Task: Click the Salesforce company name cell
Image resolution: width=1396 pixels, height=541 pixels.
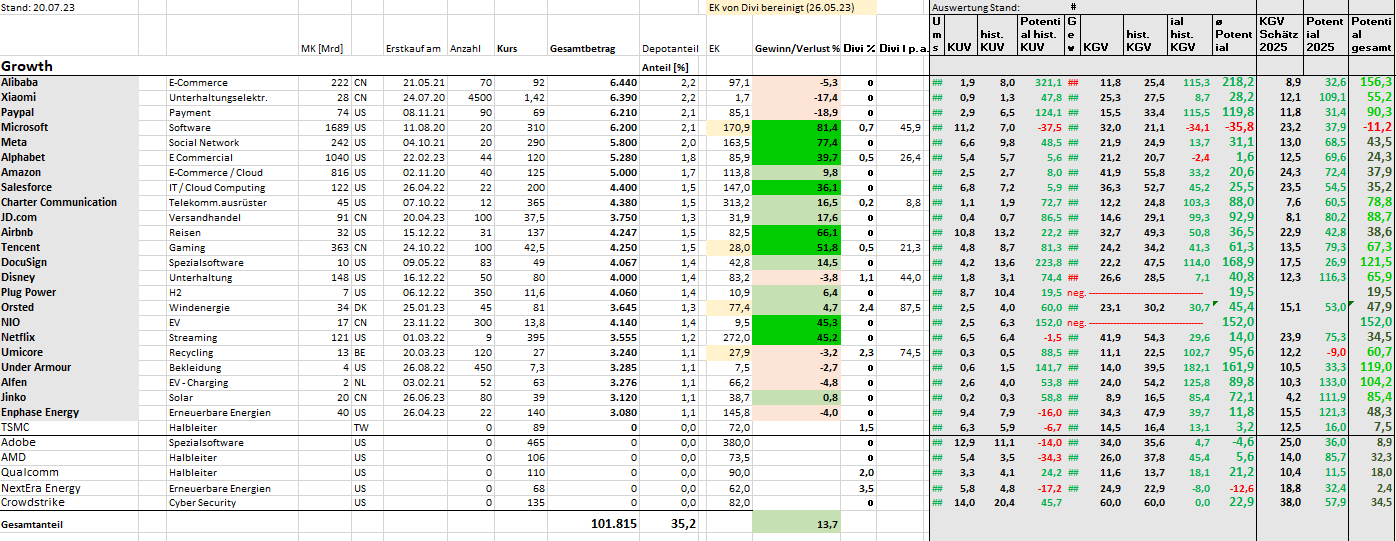Action: click(69, 187)
